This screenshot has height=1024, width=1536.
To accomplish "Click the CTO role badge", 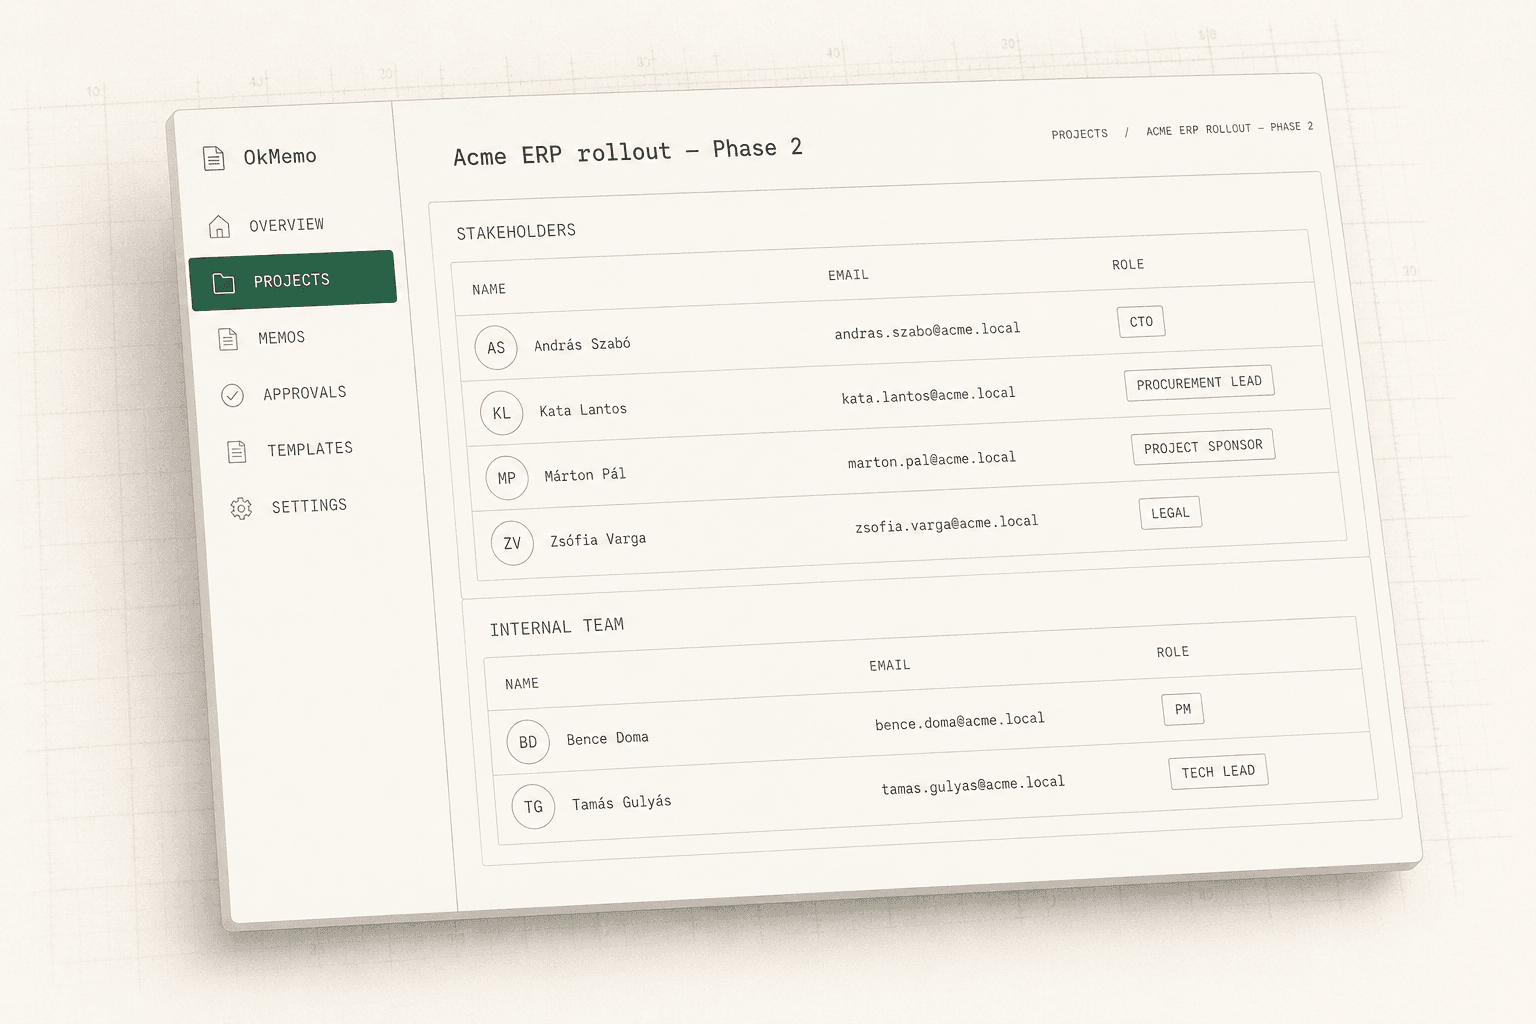I will (x=1141, y=322).
